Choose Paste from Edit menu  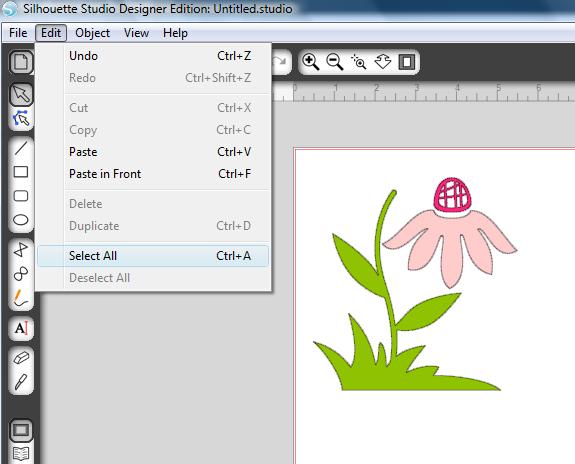click(x=153, y=152)
